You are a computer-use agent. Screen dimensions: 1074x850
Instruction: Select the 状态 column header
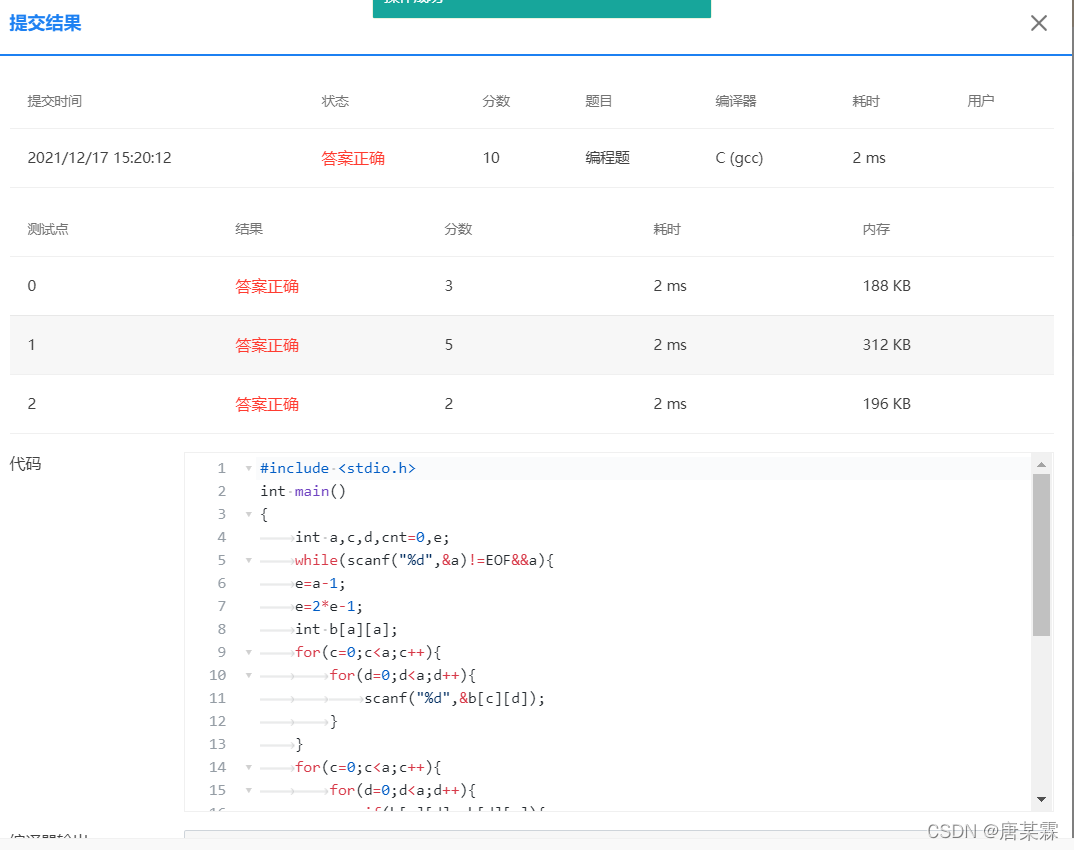[335, 101]
